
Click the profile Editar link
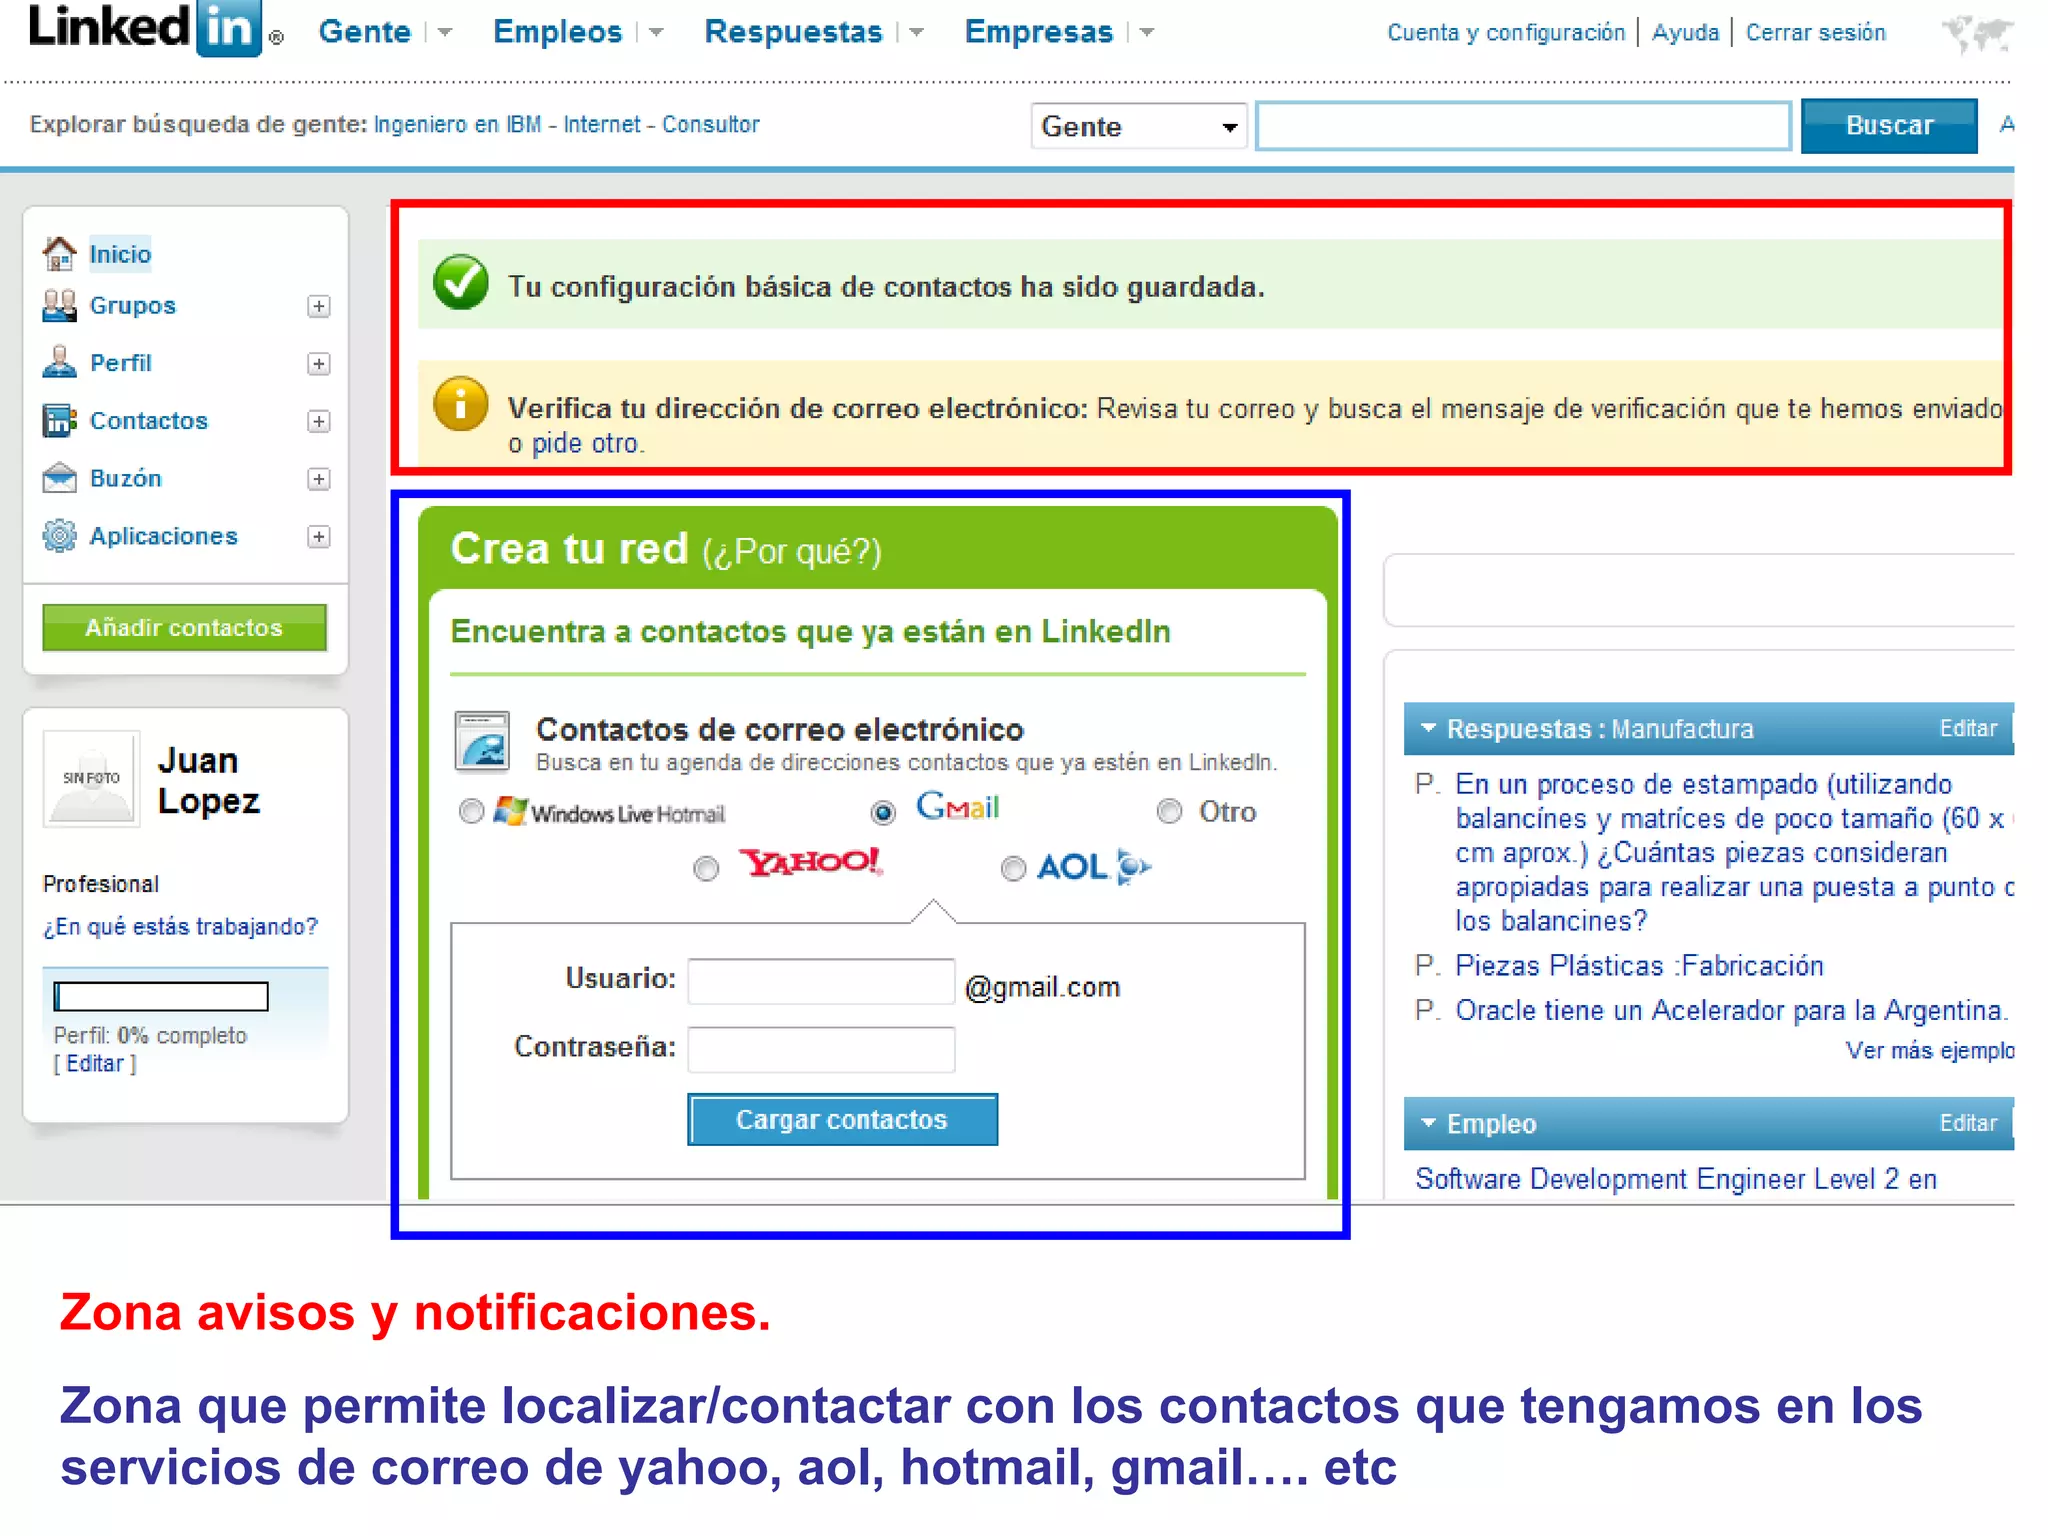pos(95,1063)
